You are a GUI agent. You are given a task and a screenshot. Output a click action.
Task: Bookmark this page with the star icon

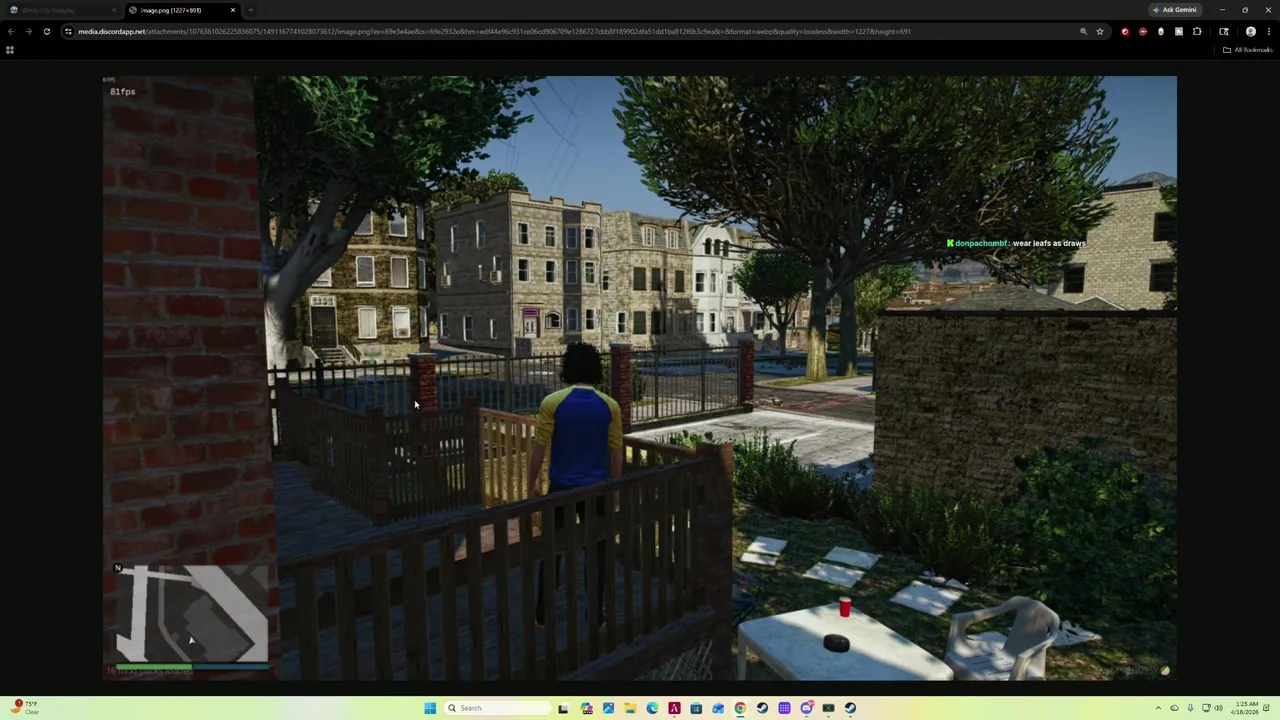(1100, 31)
